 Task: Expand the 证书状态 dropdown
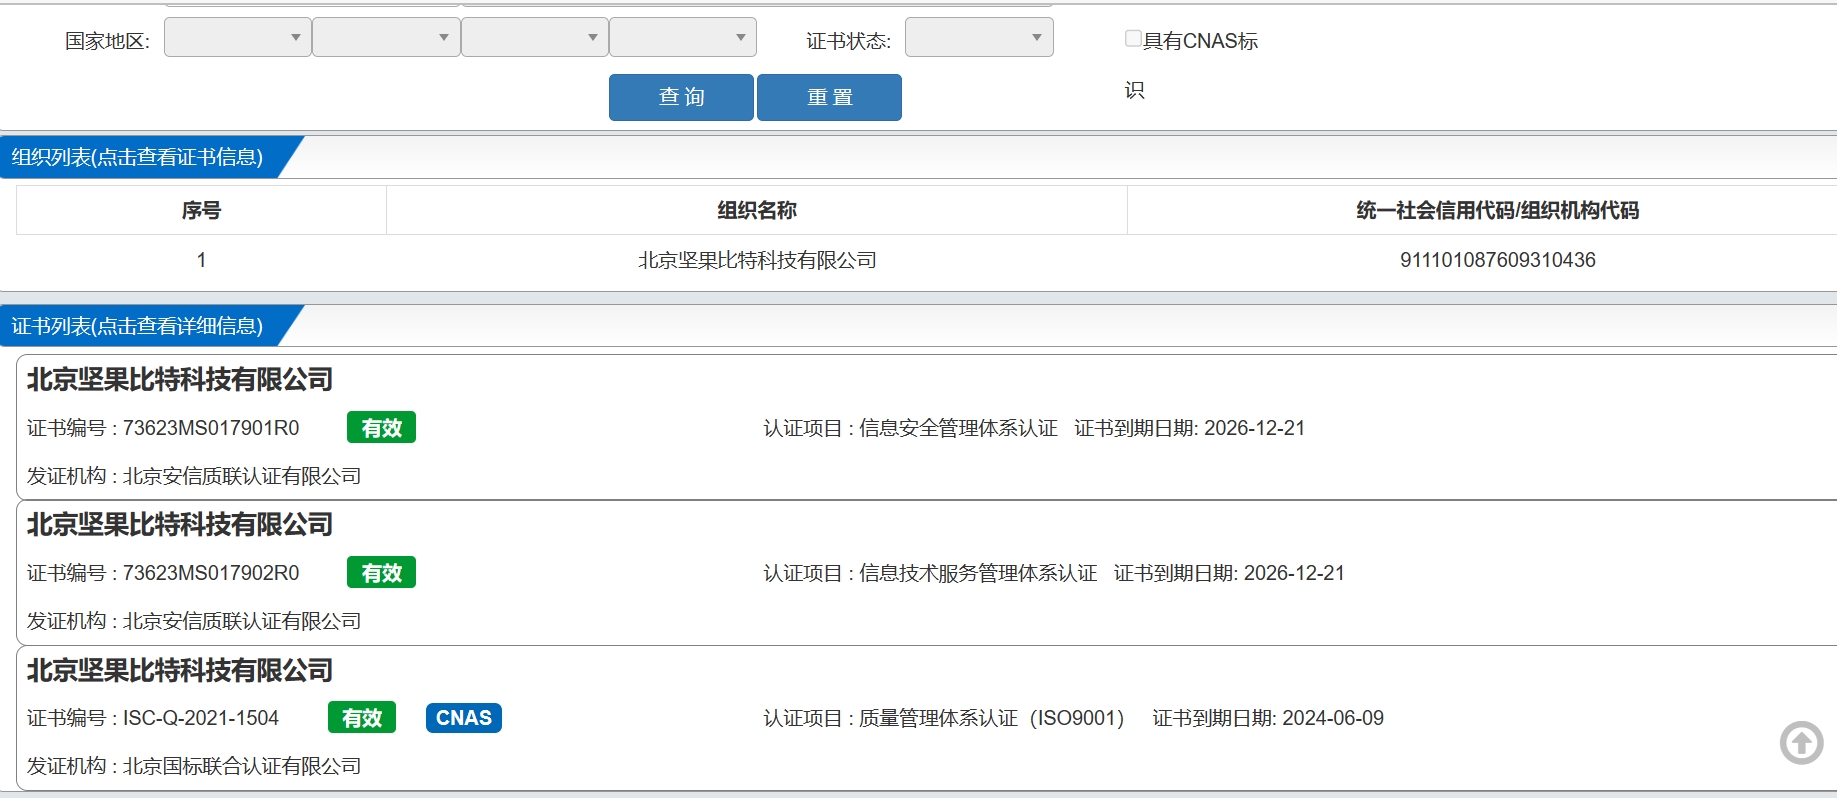(979, 37)
